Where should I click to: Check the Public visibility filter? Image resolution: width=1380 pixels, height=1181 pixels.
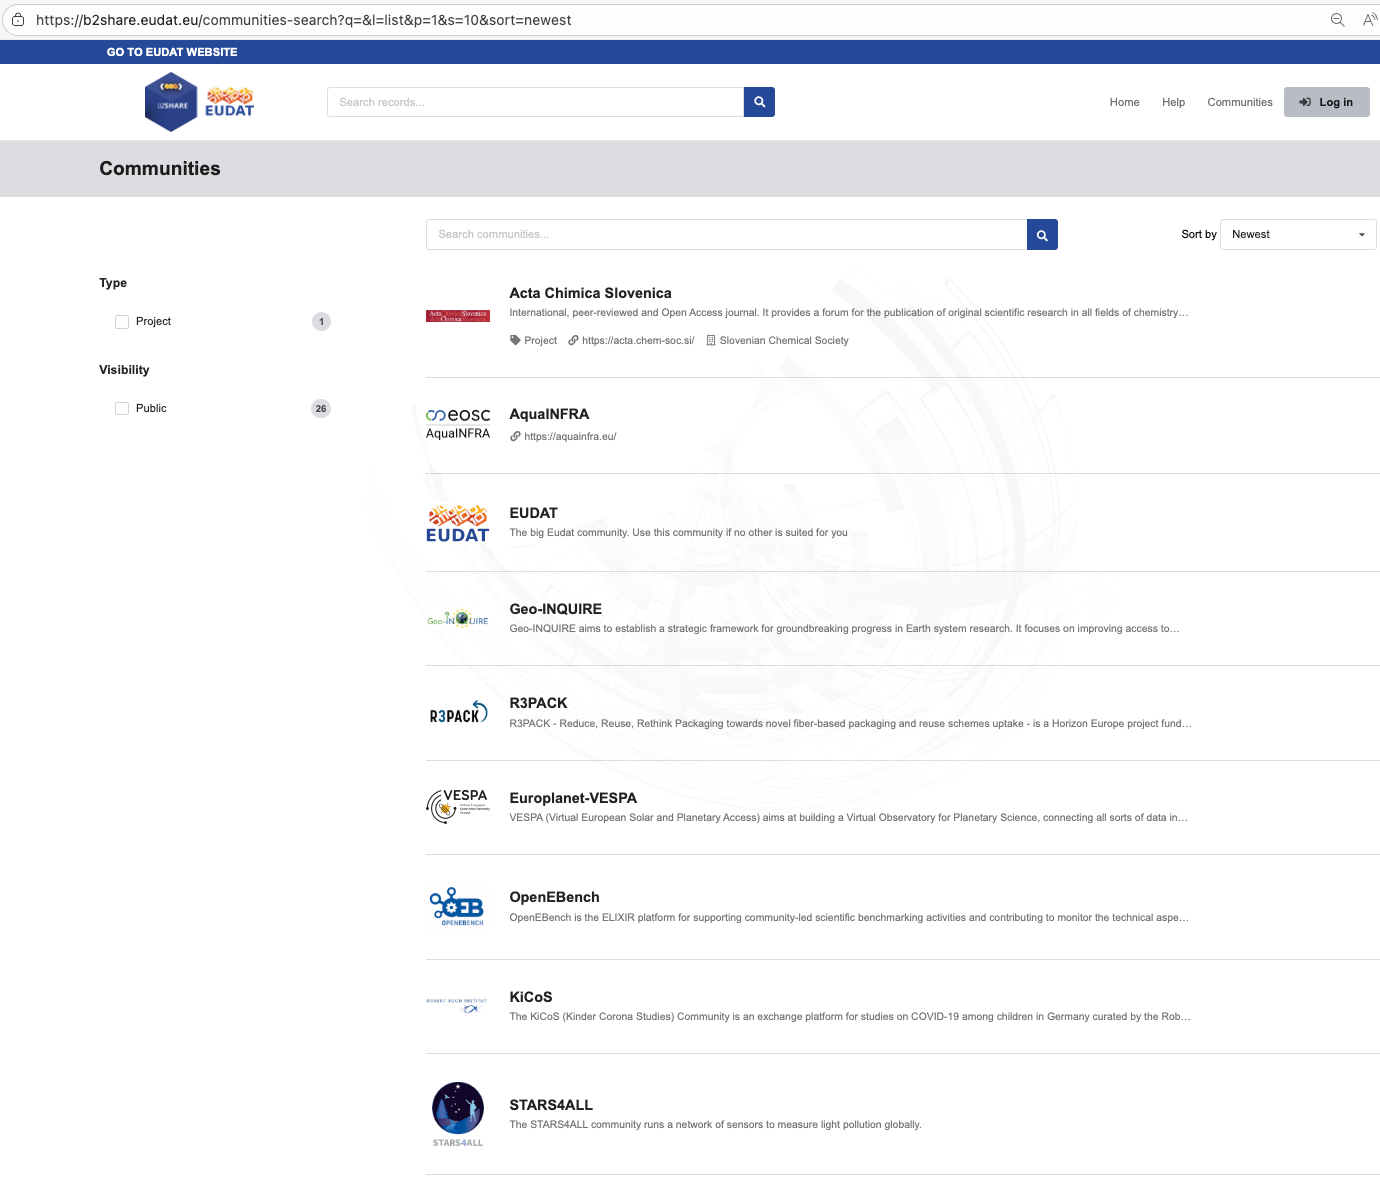(122, 409)
